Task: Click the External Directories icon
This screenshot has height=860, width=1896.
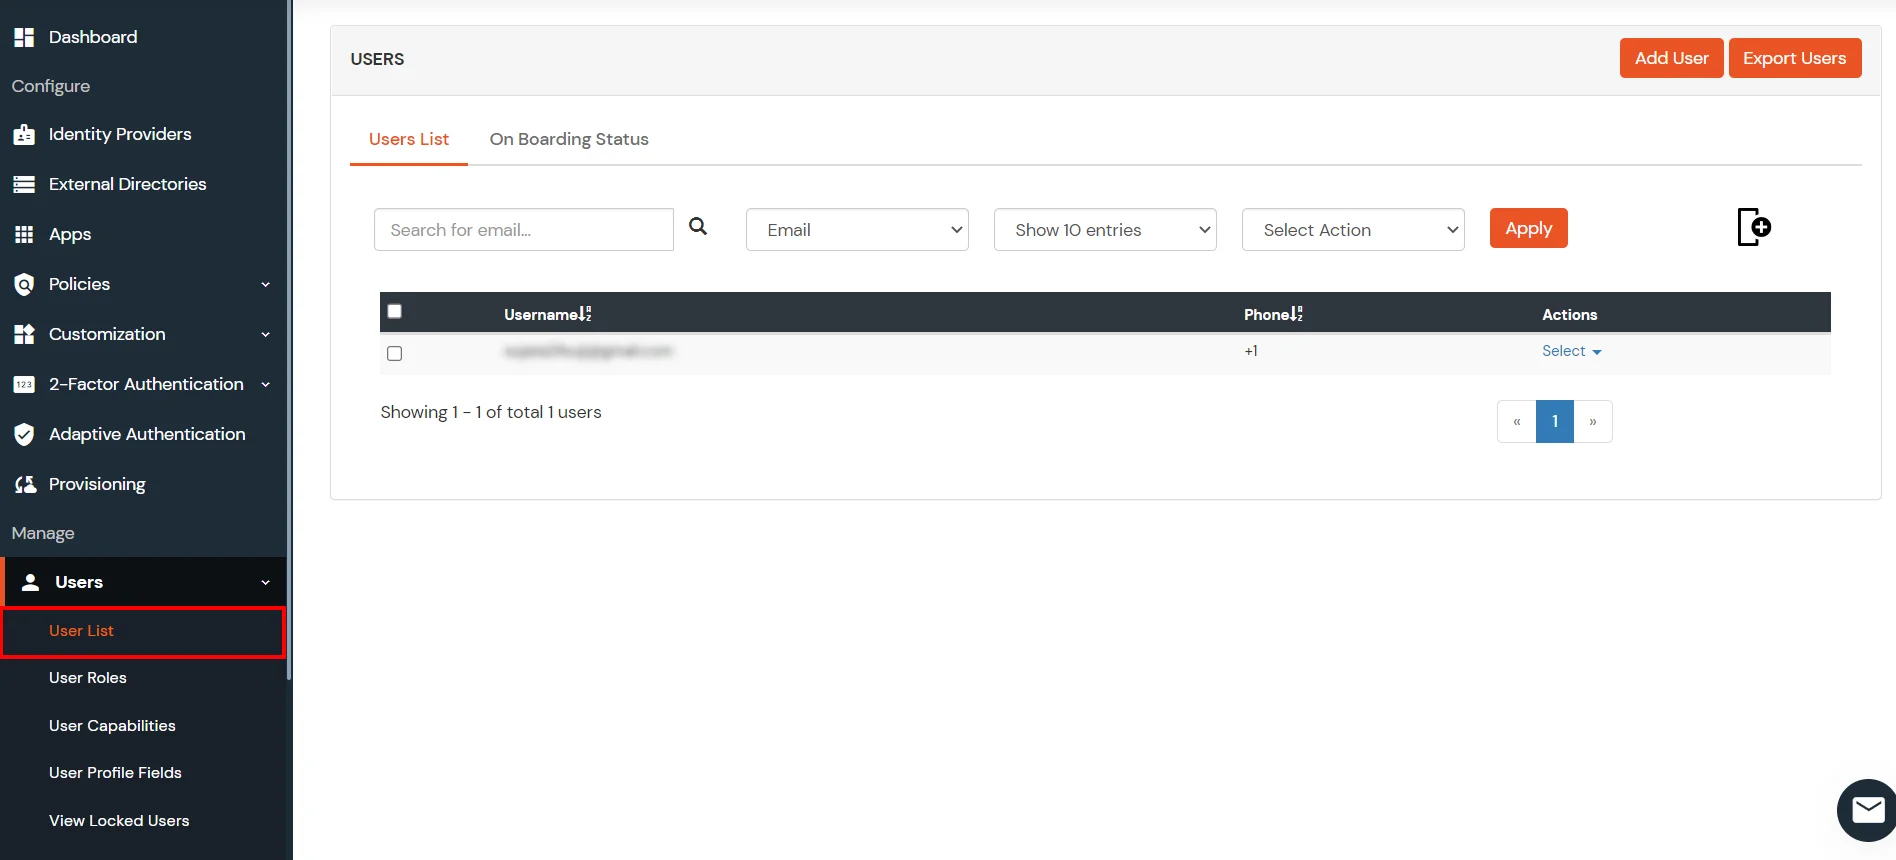Action: (x=24, y=184)
